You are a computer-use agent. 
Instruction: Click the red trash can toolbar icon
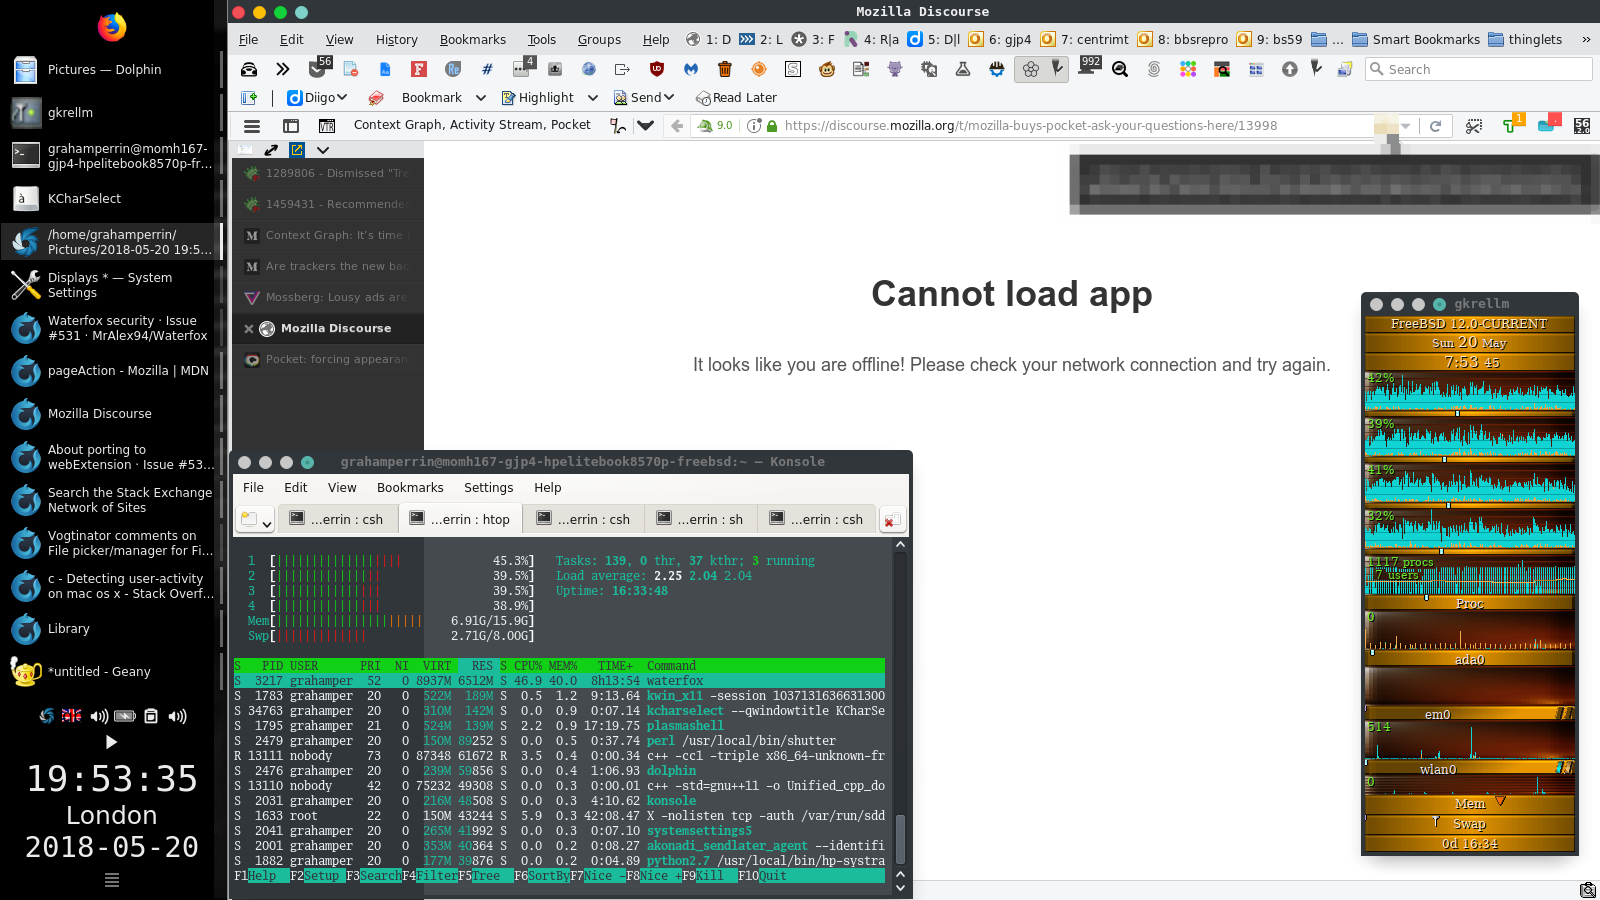(x=725, y=69)
